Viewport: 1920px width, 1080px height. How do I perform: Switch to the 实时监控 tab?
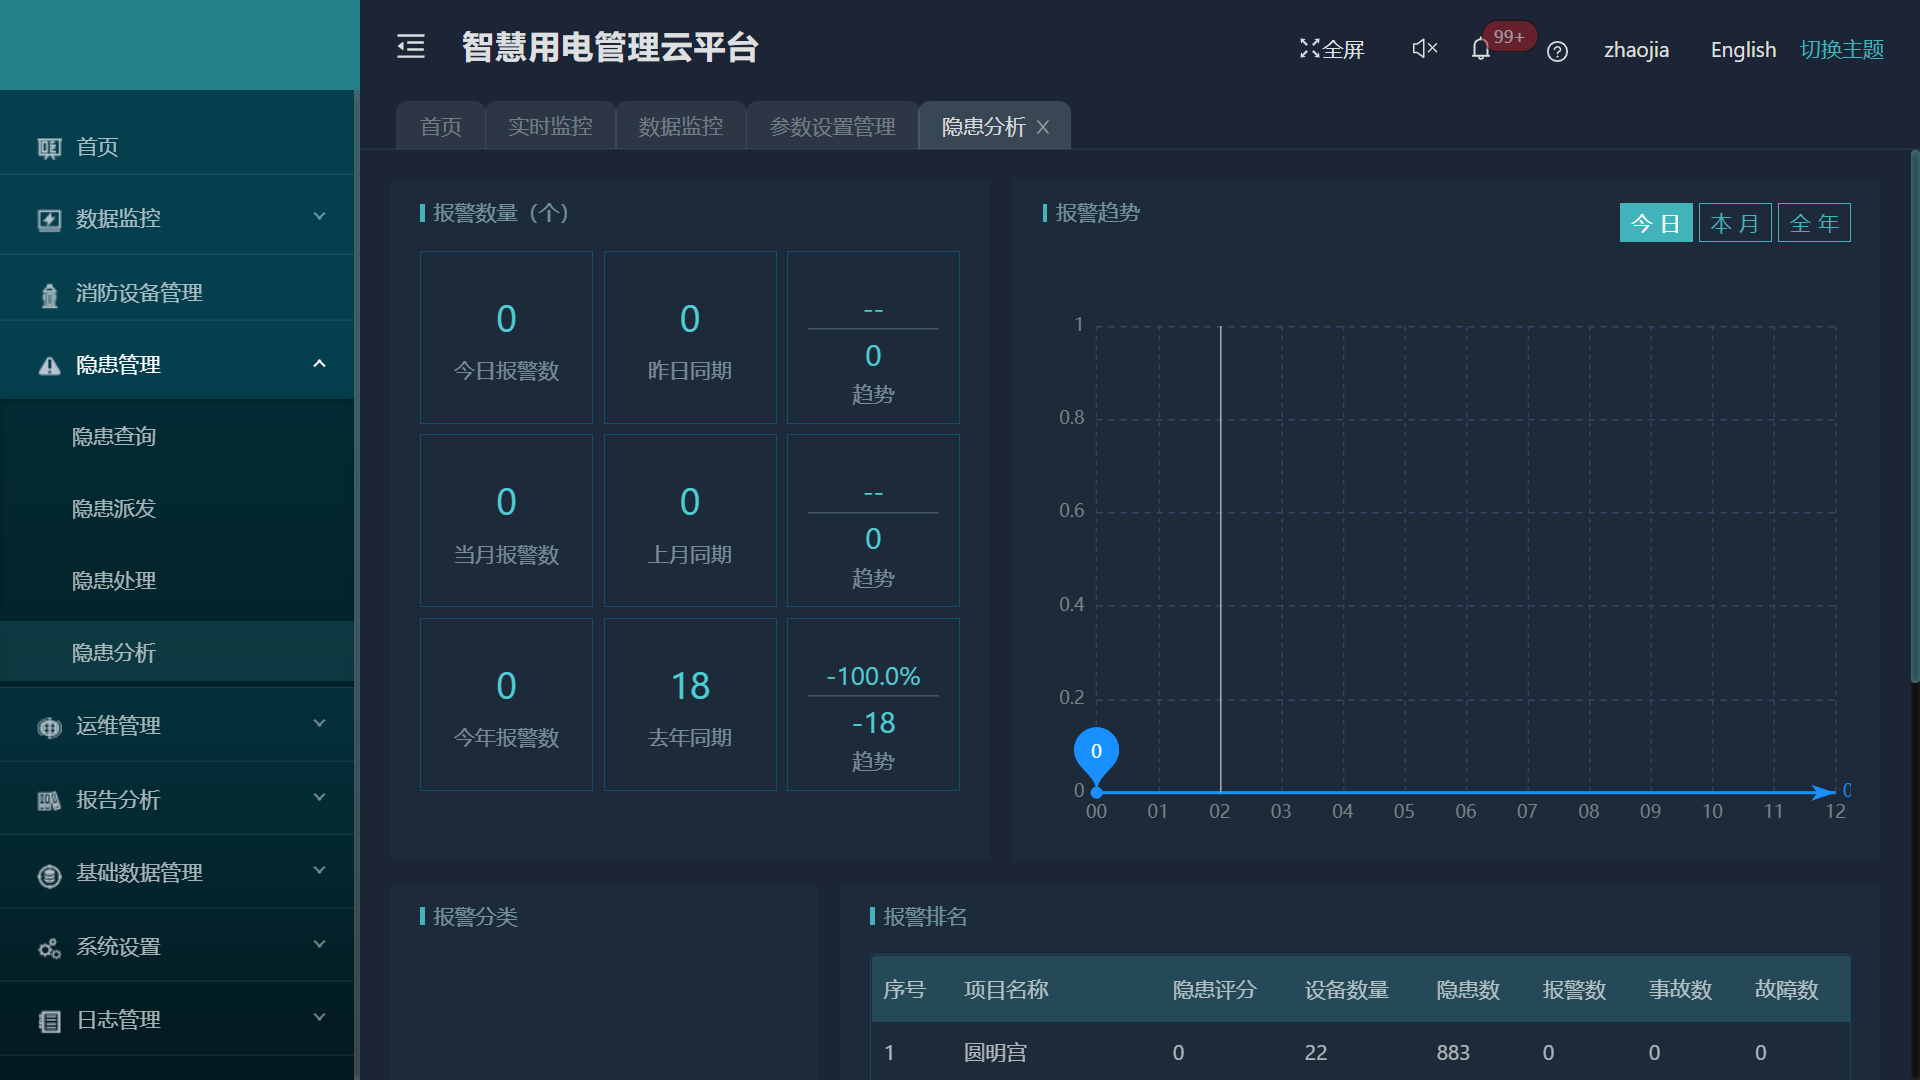pos(550,127)
